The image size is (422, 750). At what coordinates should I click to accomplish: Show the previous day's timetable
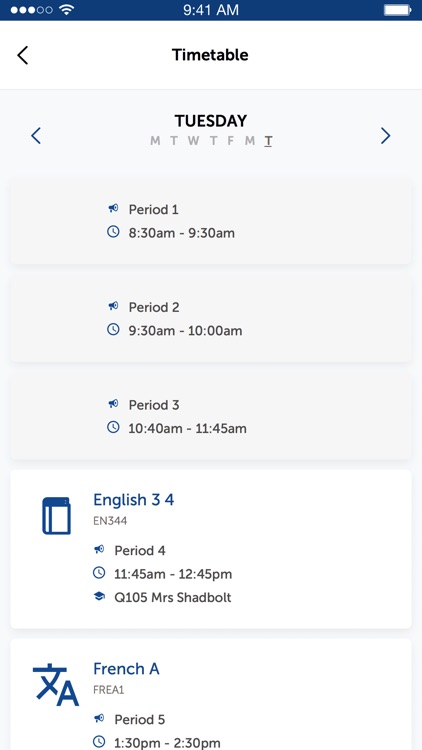click(x=36, y=136)
